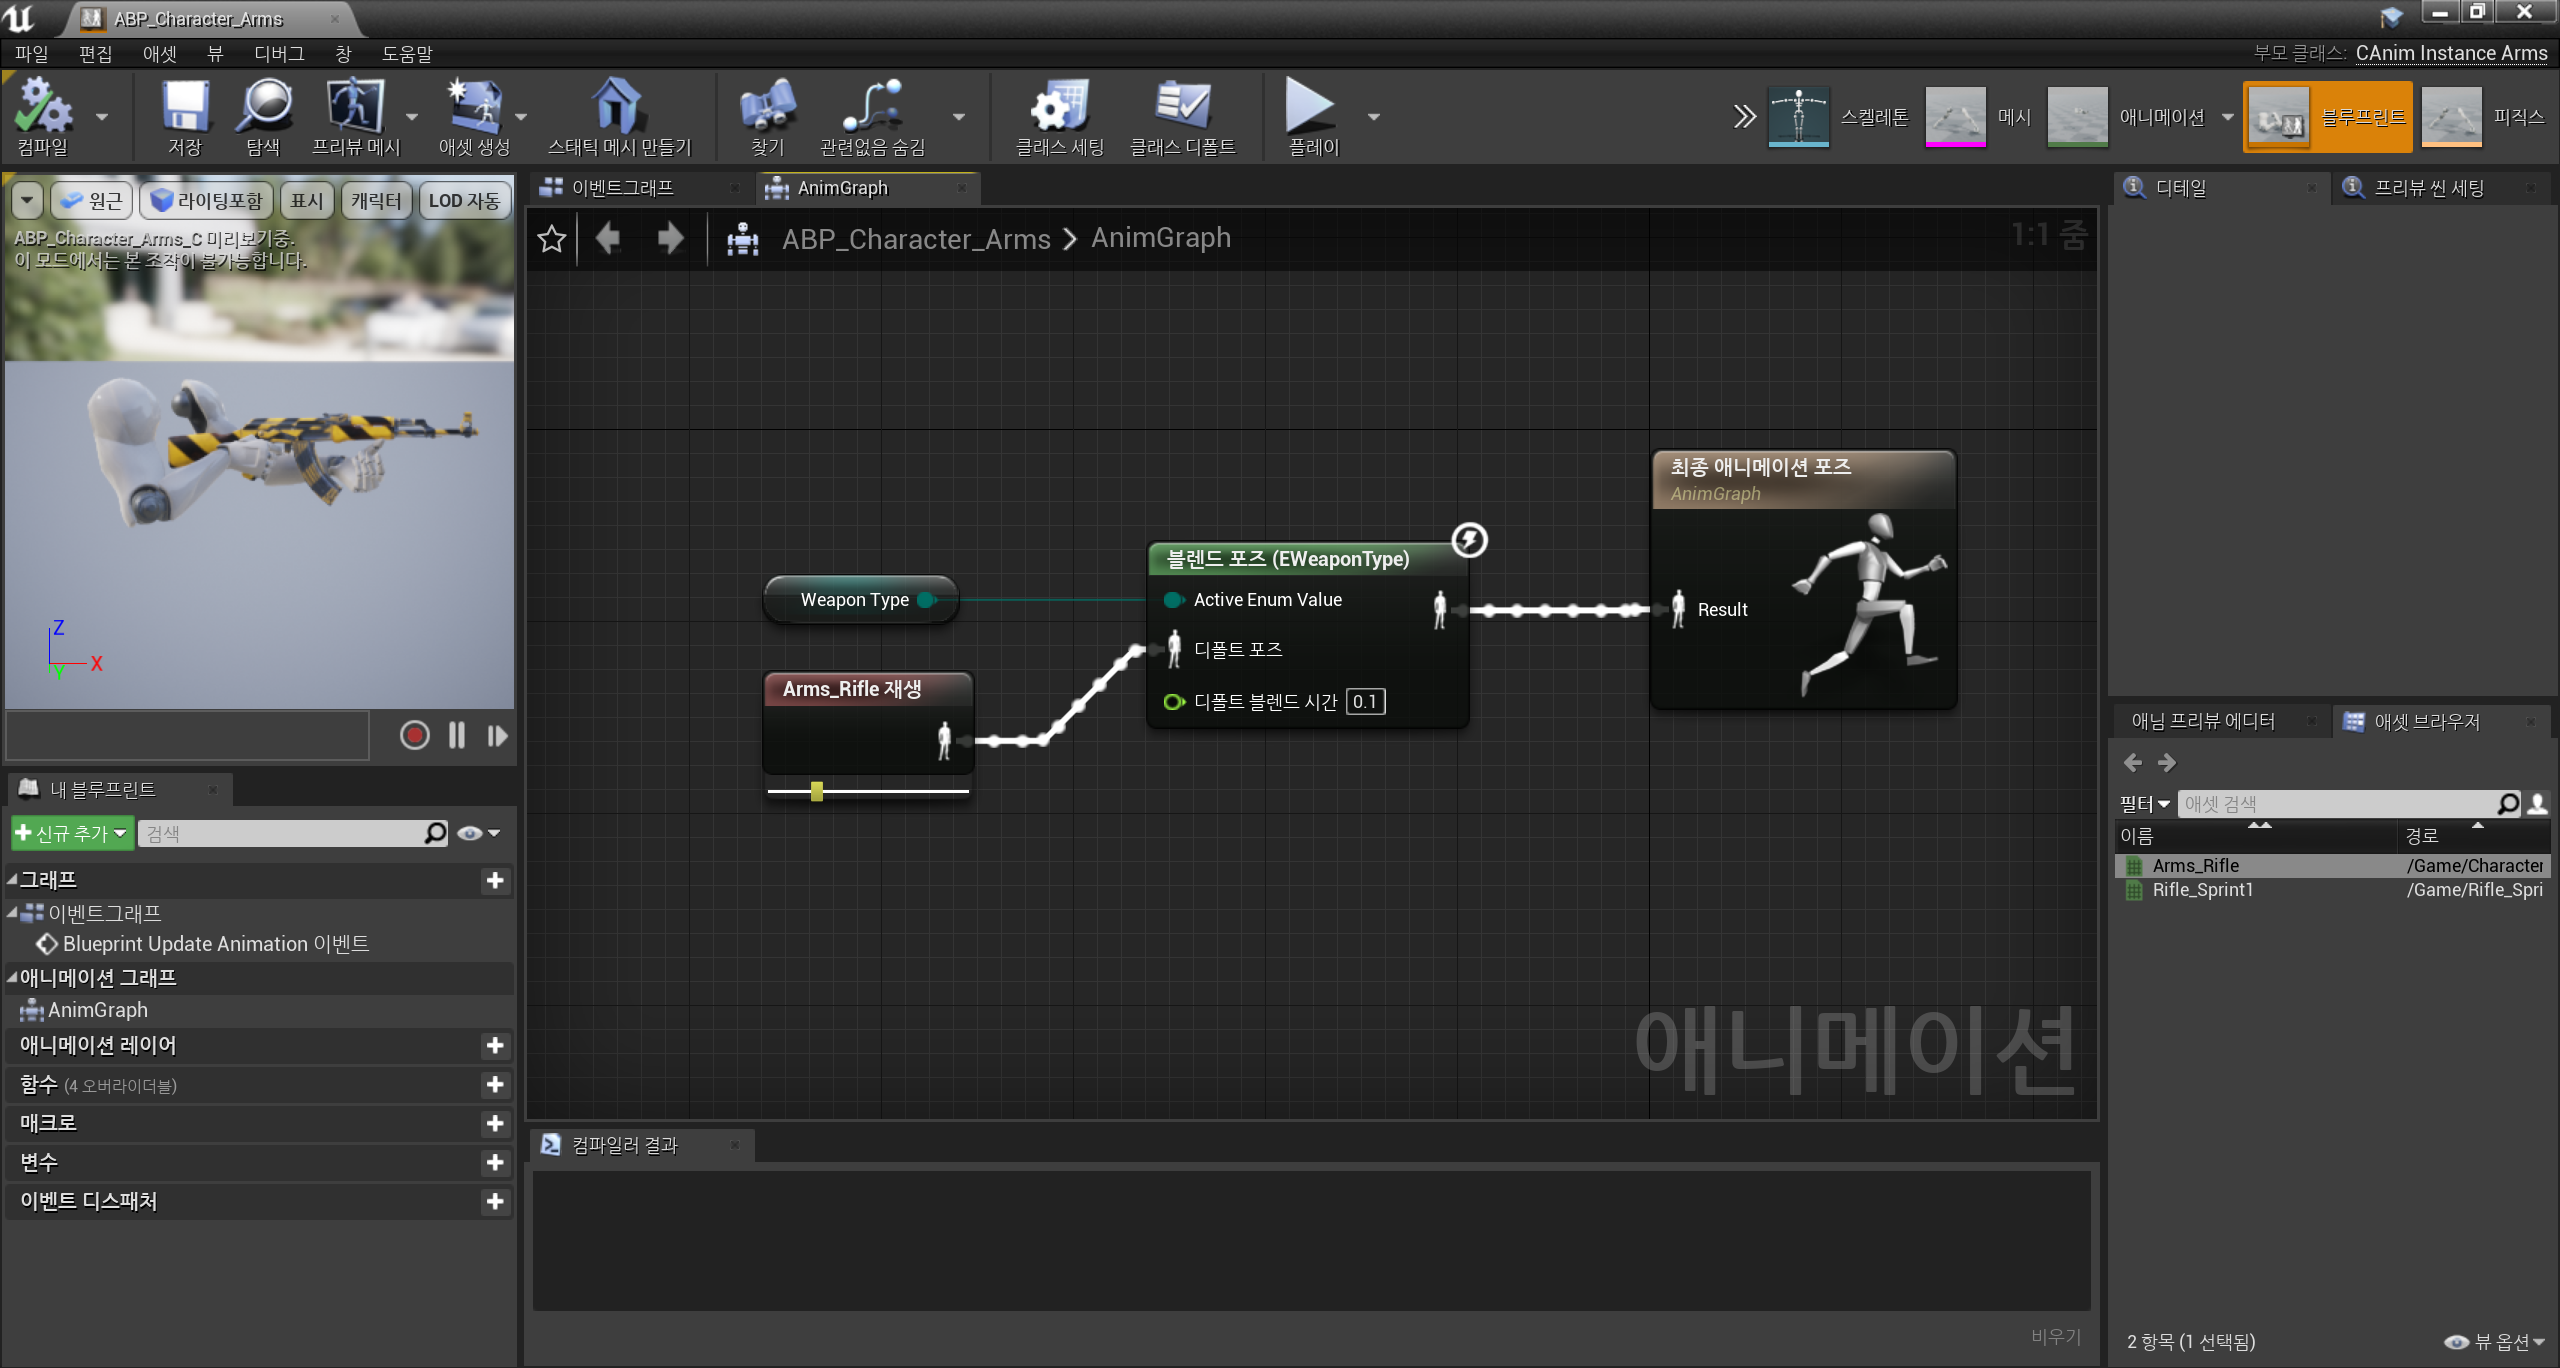Select AnimGraph in the tree
The width and height of the screenshot is (2560, 1368).
pos(97,1010)
